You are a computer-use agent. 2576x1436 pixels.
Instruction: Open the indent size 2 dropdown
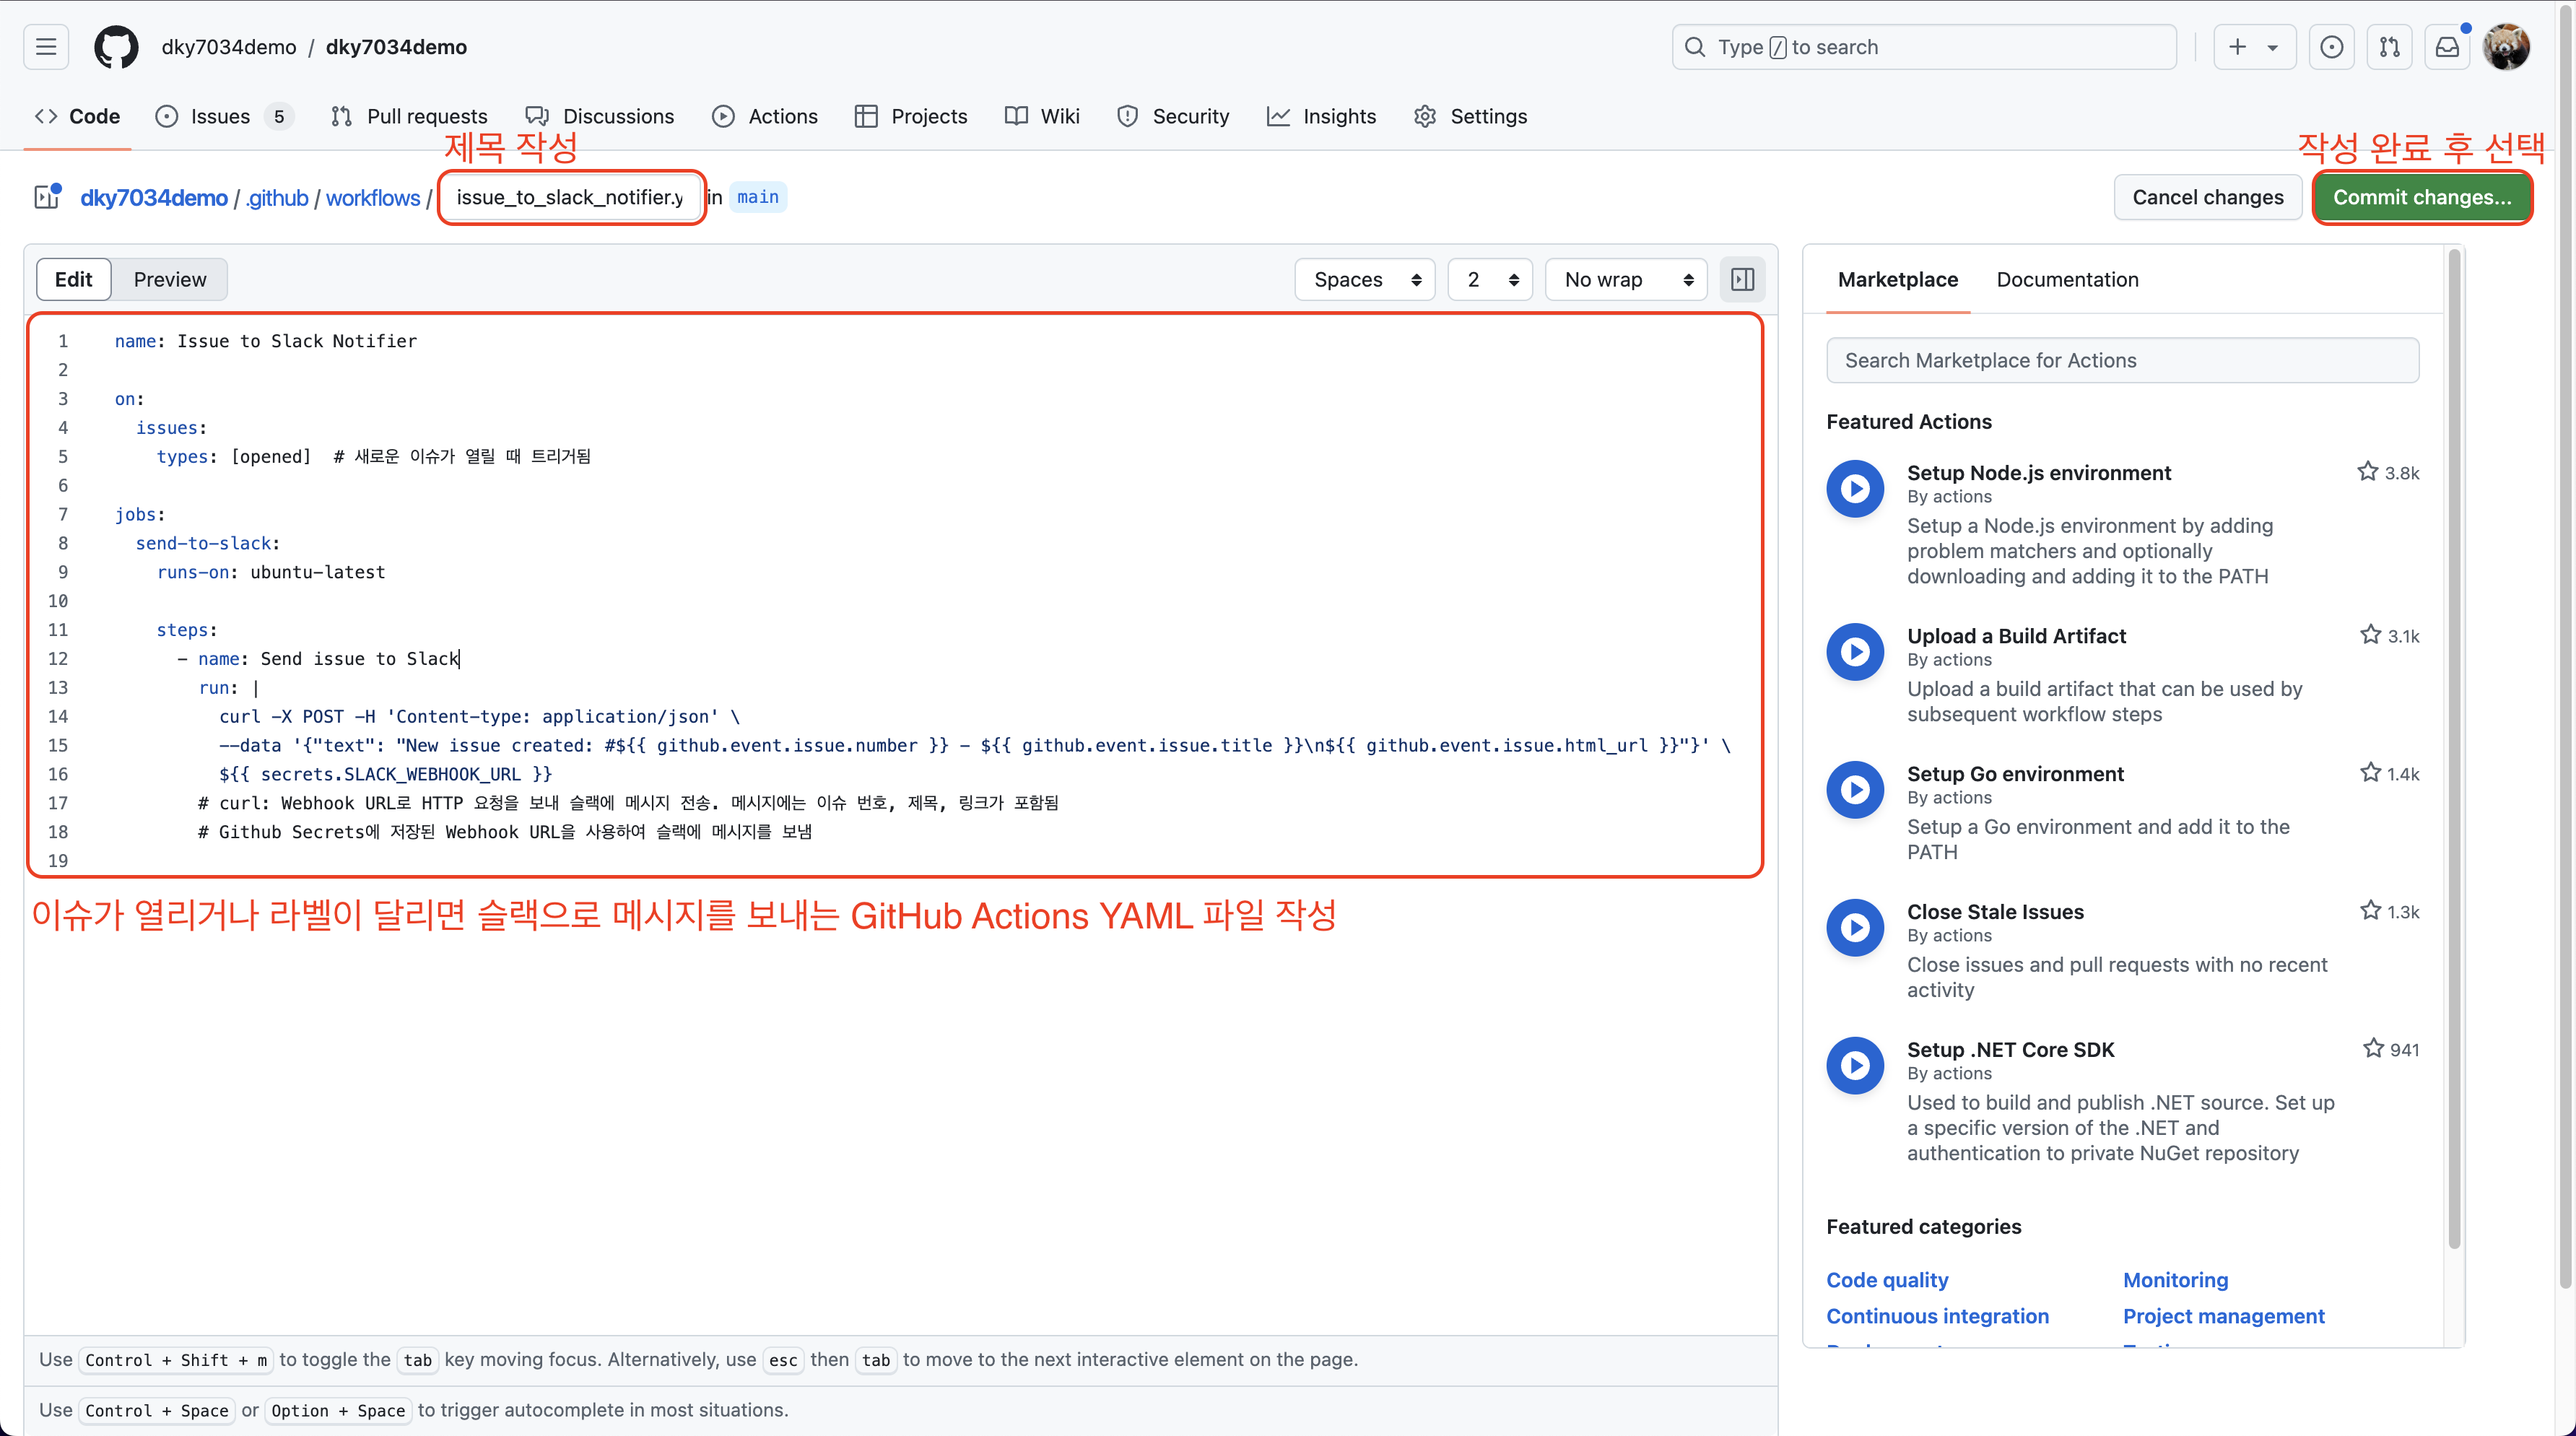1490,280
